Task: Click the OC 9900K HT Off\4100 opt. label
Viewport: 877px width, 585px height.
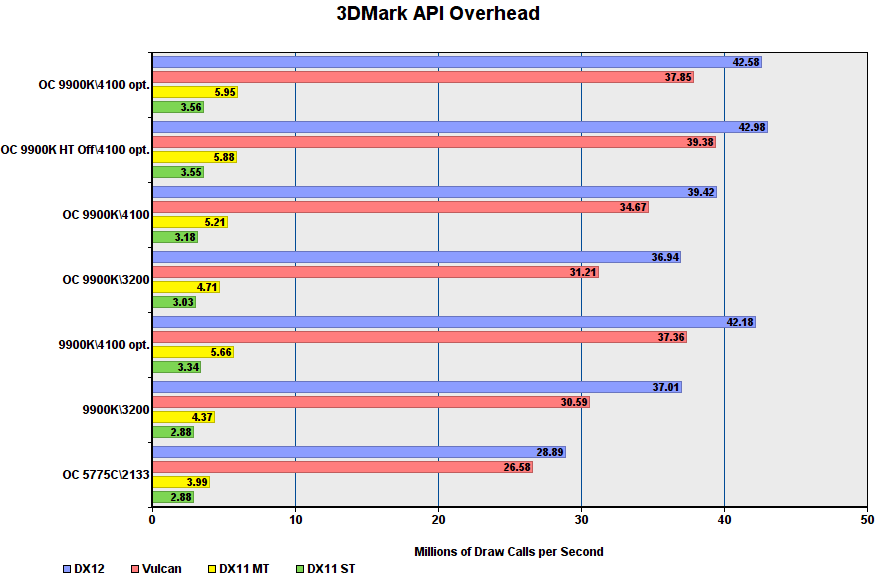Action: (75, 150)
